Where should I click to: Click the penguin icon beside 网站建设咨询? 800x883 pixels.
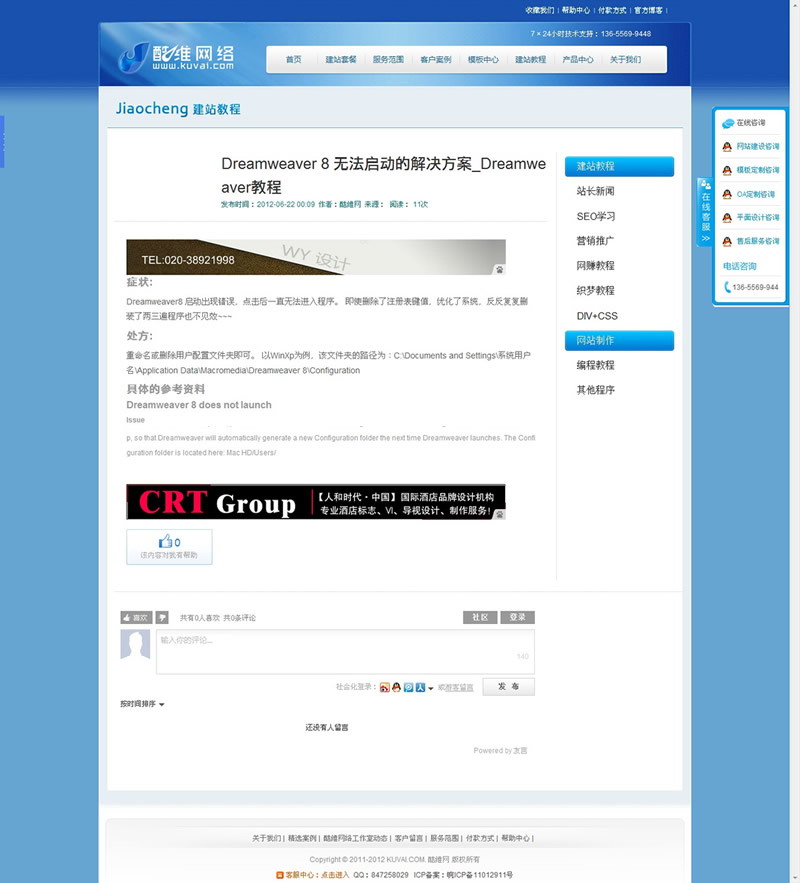tap(727, 146)
